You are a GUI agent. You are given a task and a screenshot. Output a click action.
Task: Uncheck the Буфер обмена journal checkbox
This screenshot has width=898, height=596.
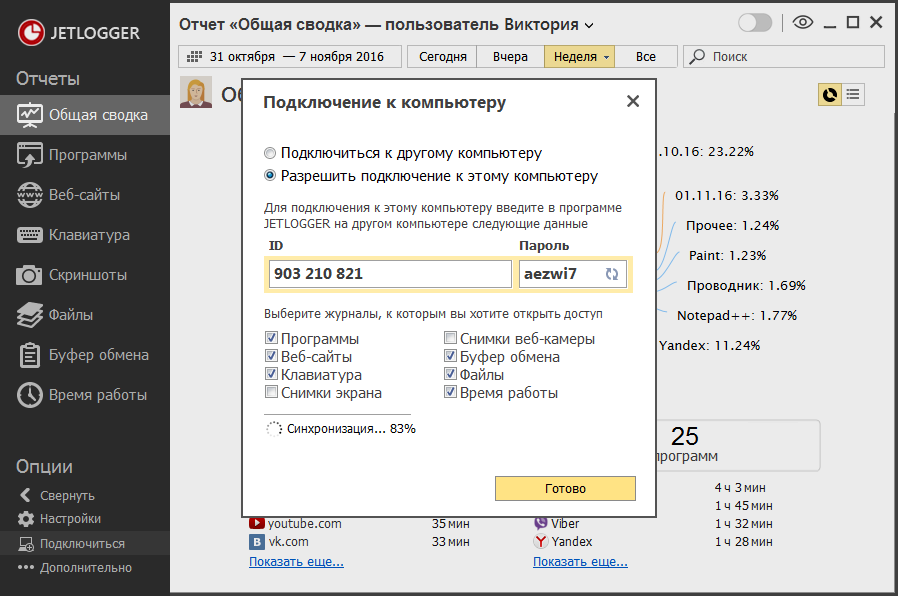pyautogui.click(x=451, y=356)
